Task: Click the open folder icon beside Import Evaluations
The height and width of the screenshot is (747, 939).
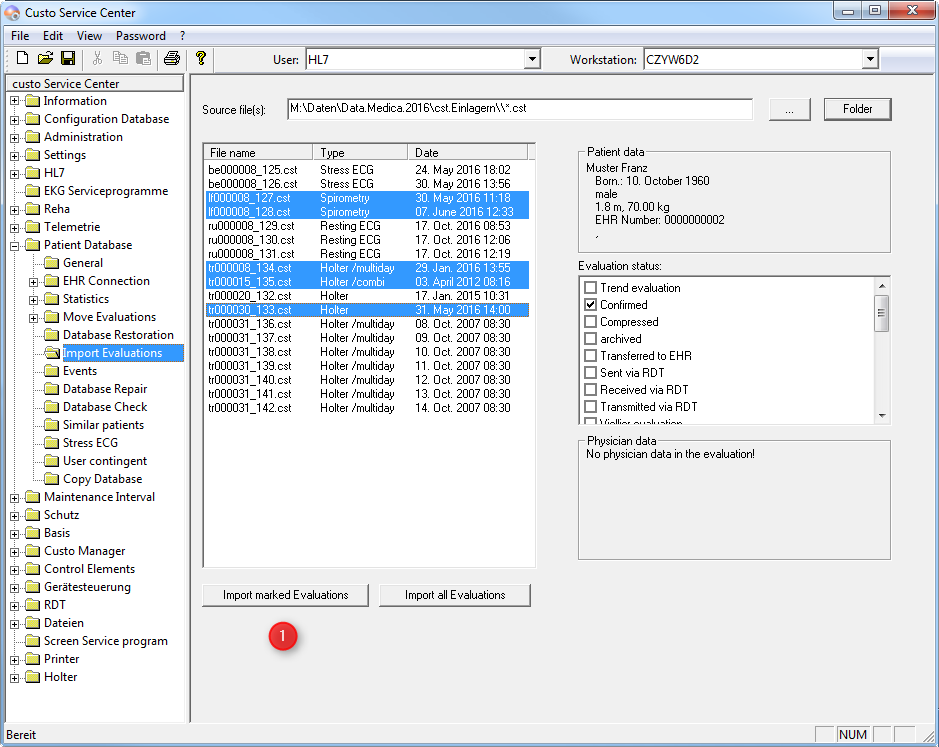Action: click(52, 353)
